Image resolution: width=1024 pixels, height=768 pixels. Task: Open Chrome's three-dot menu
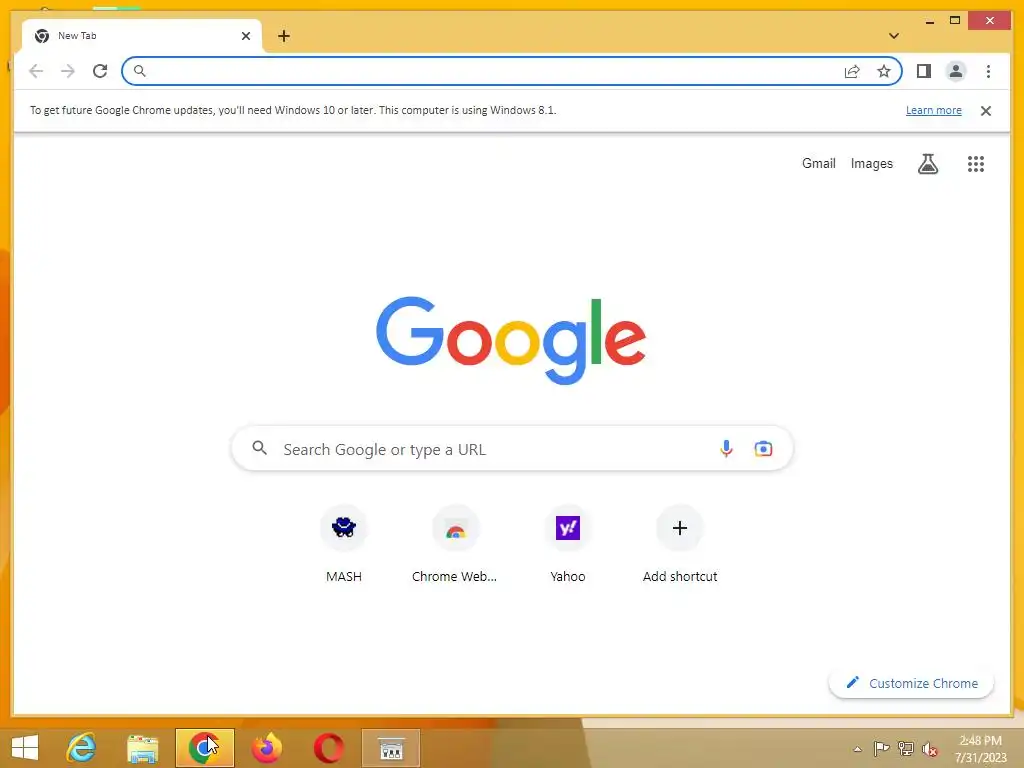pos(988,71)
